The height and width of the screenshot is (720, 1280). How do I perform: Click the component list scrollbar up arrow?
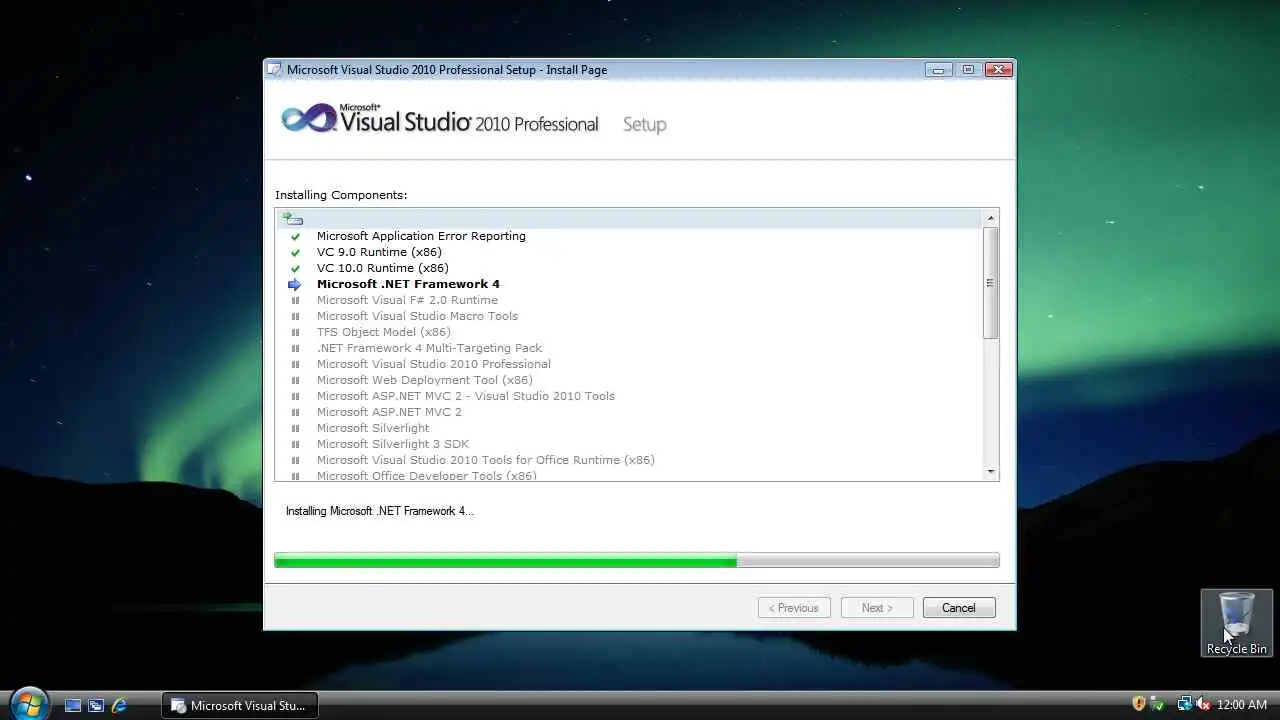pyautogui.click(x=991, y=218)
